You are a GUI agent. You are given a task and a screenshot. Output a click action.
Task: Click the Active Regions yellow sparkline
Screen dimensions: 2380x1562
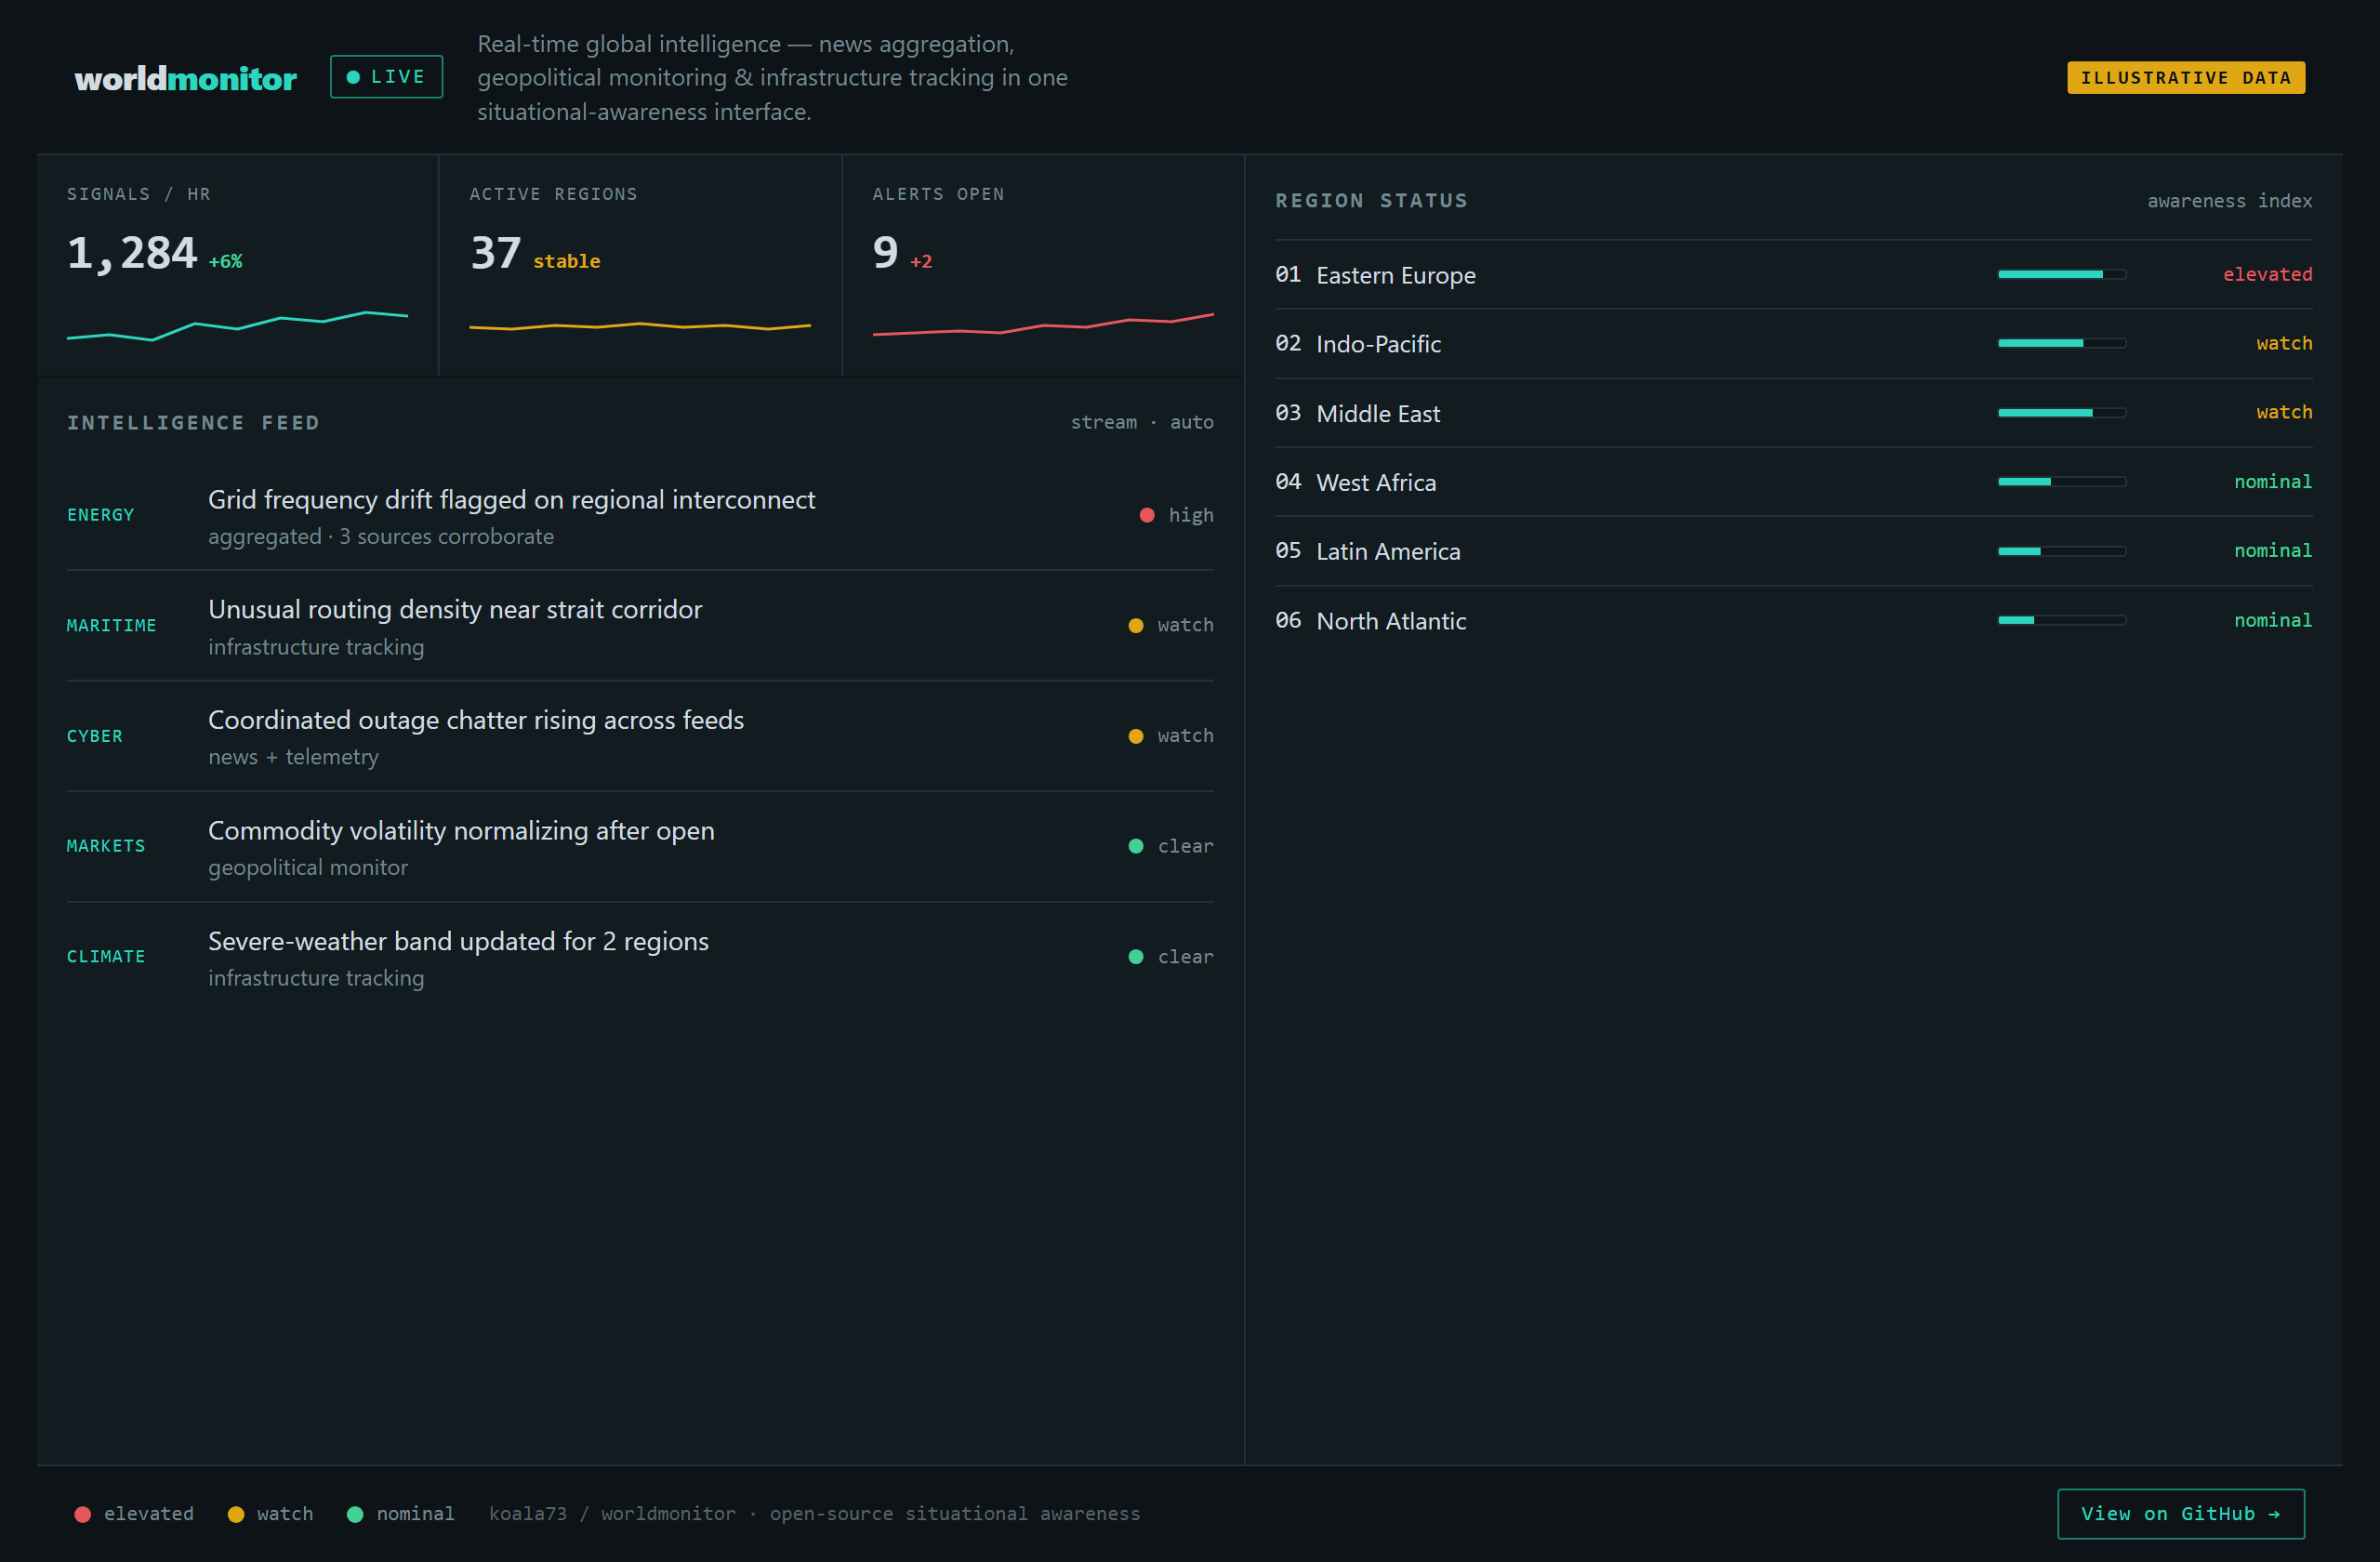640,326
